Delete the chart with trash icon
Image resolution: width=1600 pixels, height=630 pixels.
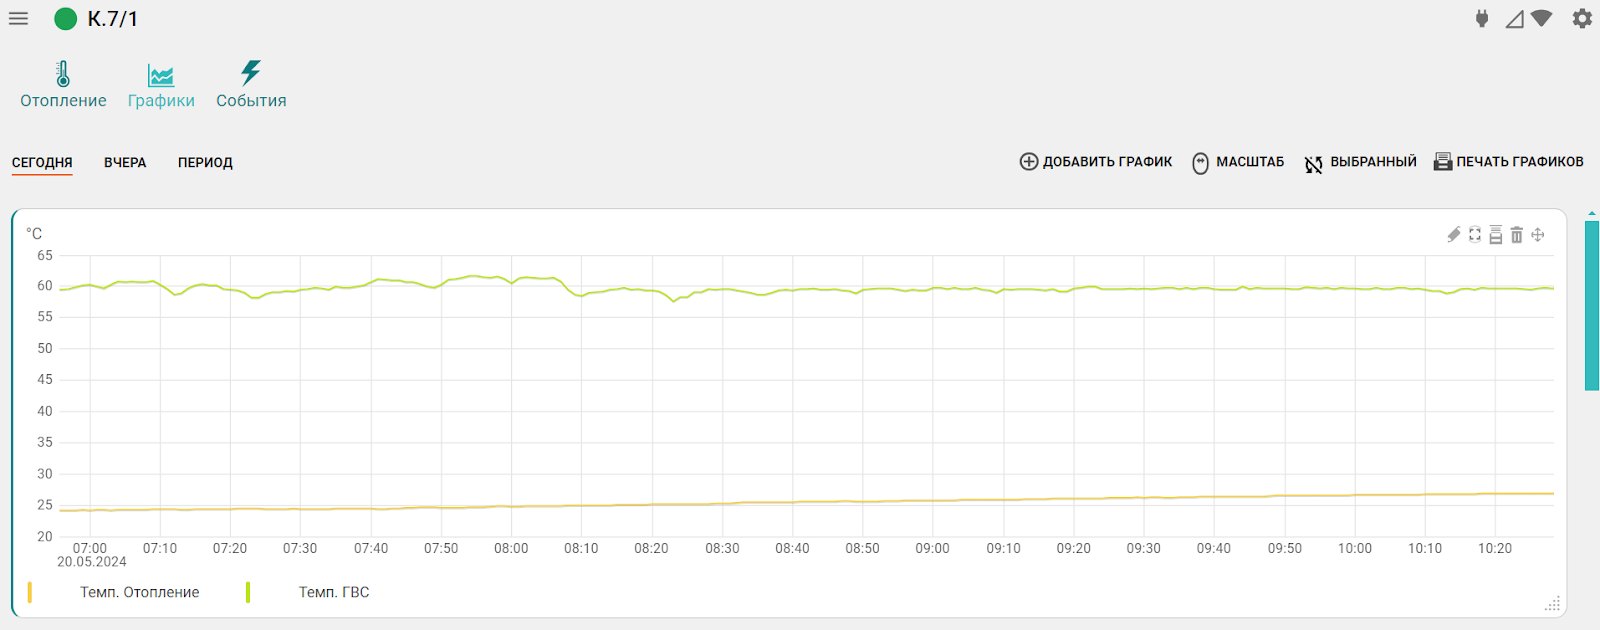coord(1517,235)
